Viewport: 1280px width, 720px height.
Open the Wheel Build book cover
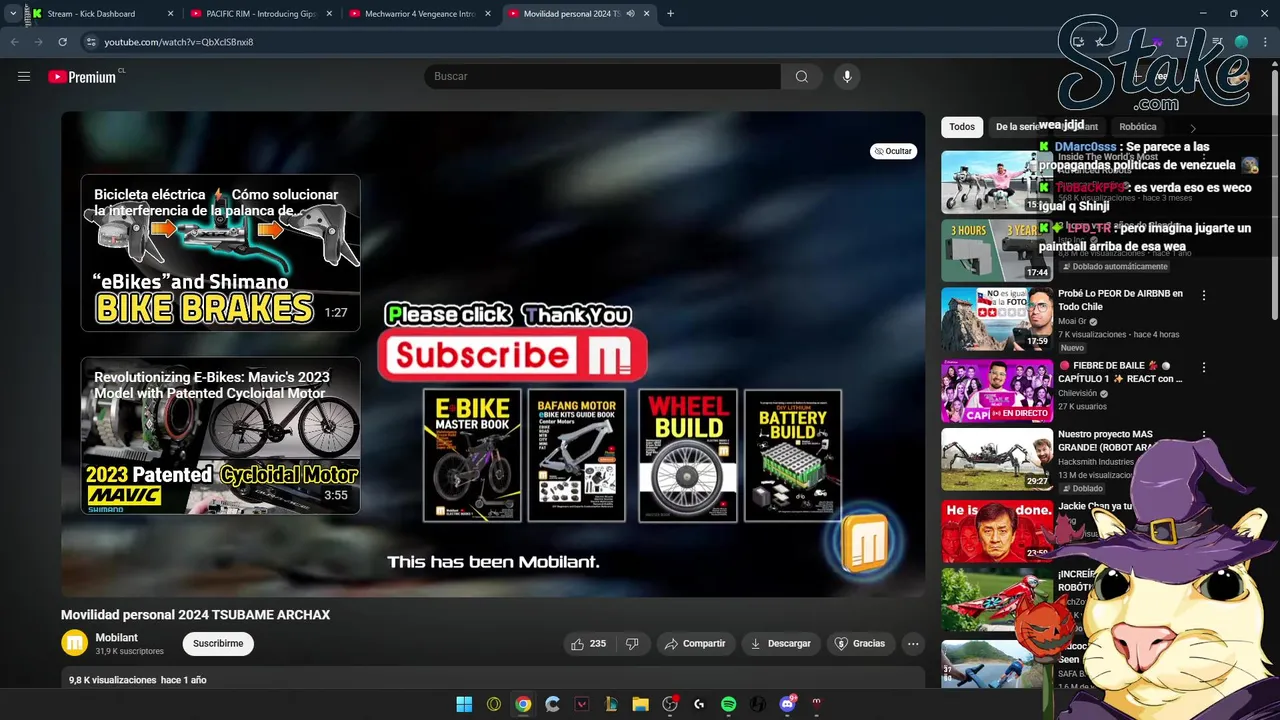(x=688, y=455)
